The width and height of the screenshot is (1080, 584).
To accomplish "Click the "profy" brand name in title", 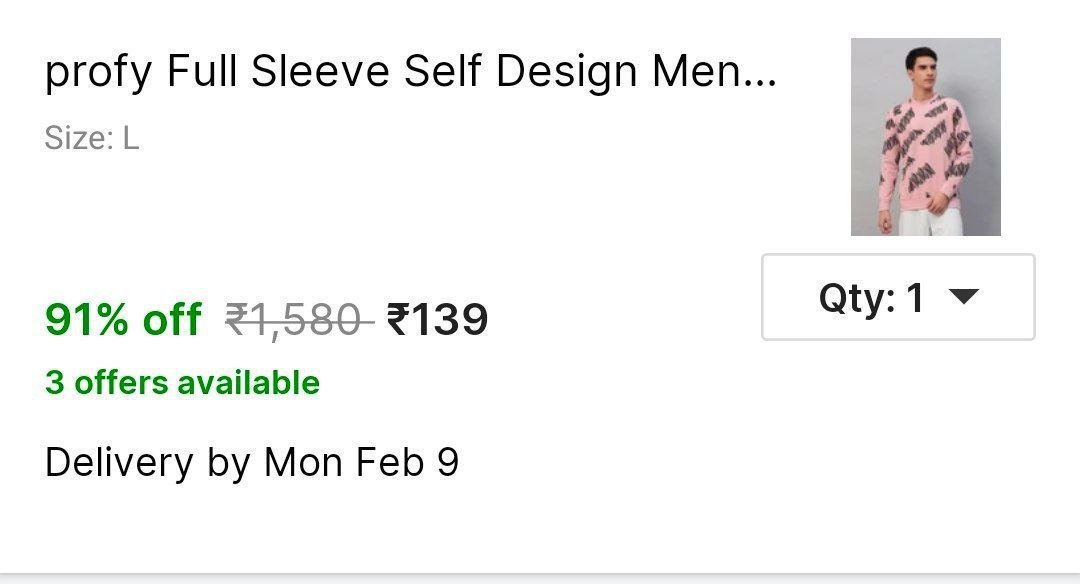I will pyautogui.click(x=98, y=74).
